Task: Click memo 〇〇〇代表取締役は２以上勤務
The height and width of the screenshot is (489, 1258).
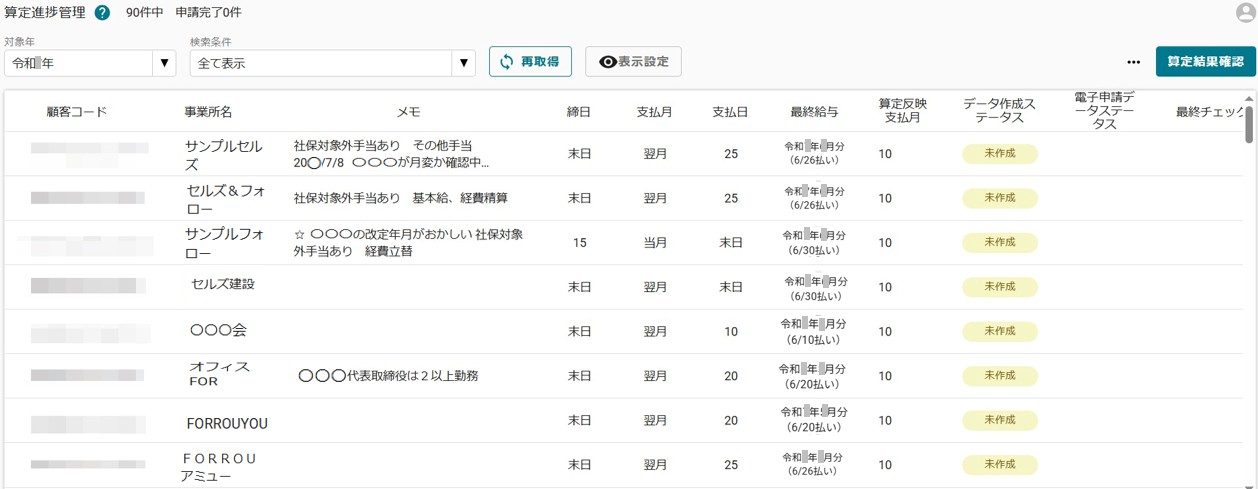Action: point(388,376)
